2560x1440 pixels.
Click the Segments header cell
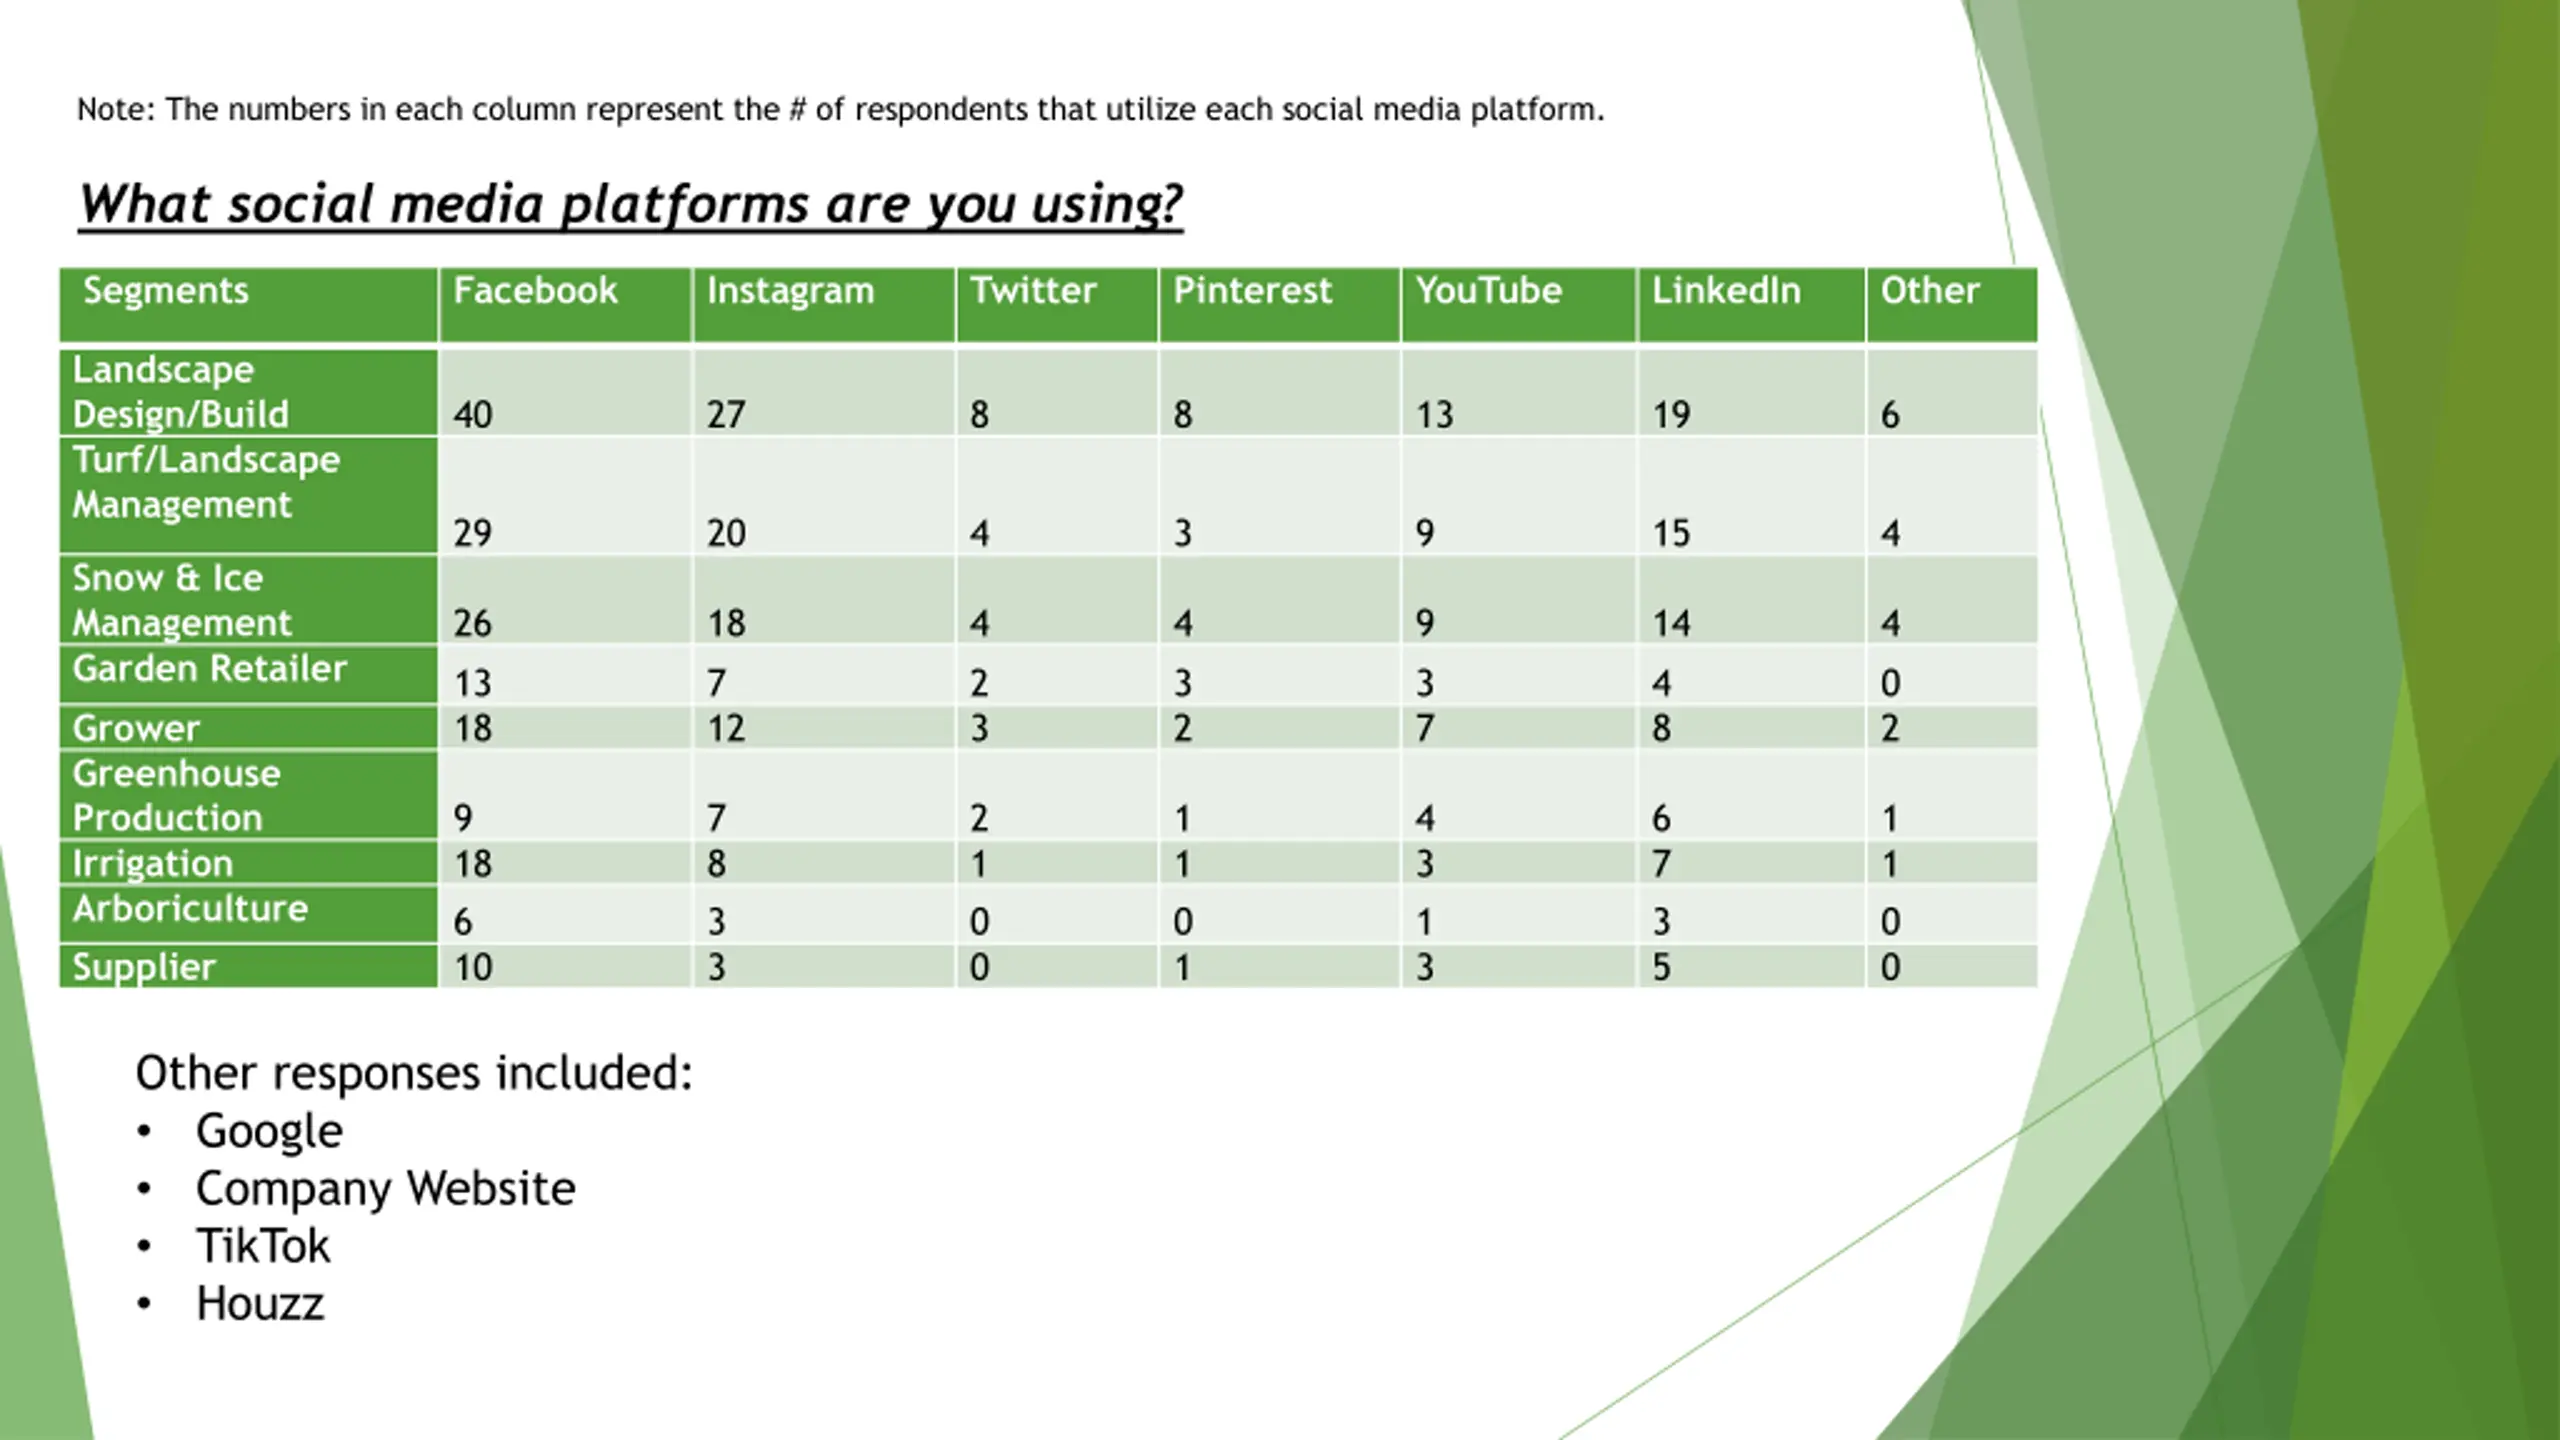[248, 304]
